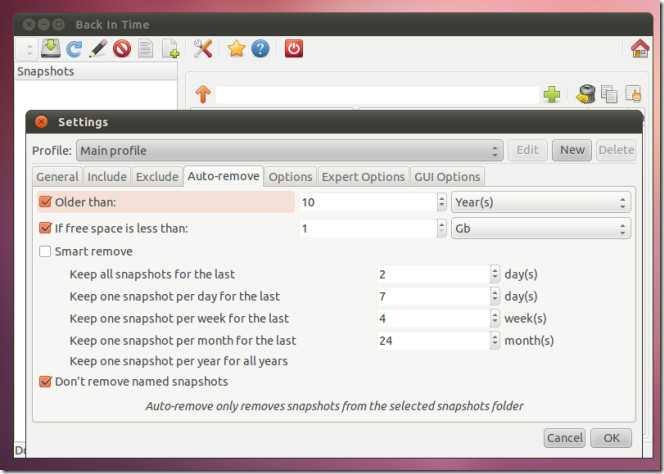The width and height of the screenshot is (664, 474).
Task: Open the Year(s) unit dropdown
Action: coord(541,202)
